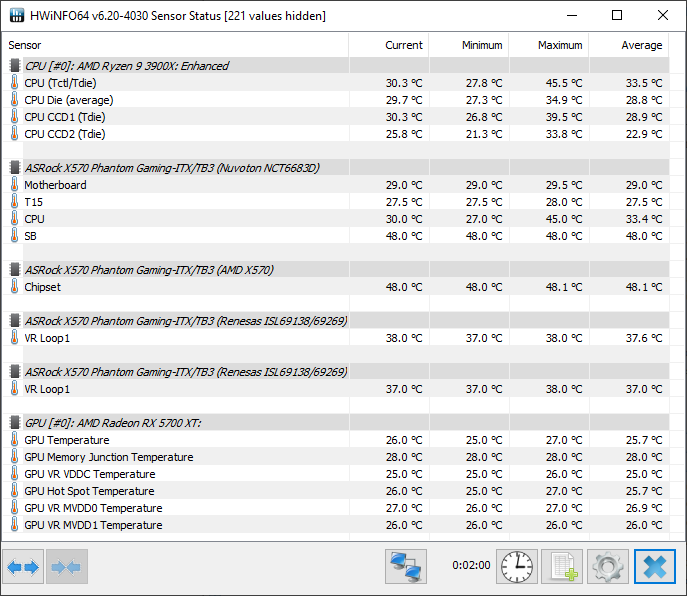Click the Average column header
687x596 pixels.
[641, 45]
